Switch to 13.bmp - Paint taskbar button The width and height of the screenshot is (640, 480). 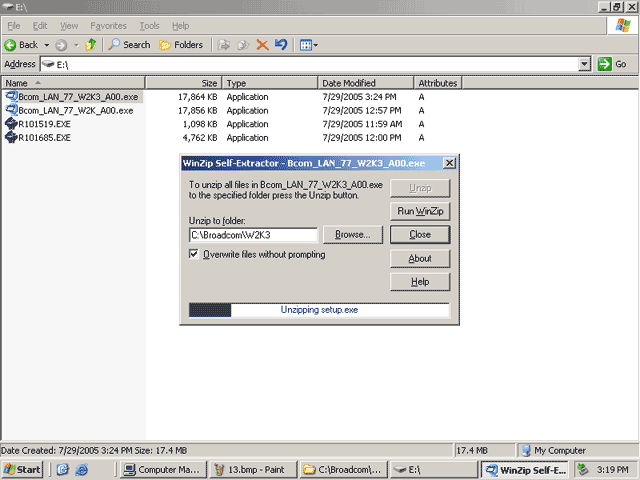pyautogui.click(x=253, y=470)
